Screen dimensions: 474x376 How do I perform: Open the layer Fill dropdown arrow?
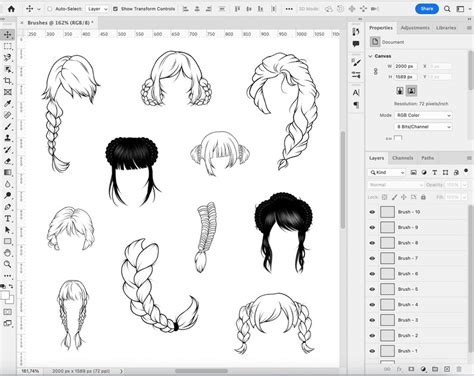464,197
